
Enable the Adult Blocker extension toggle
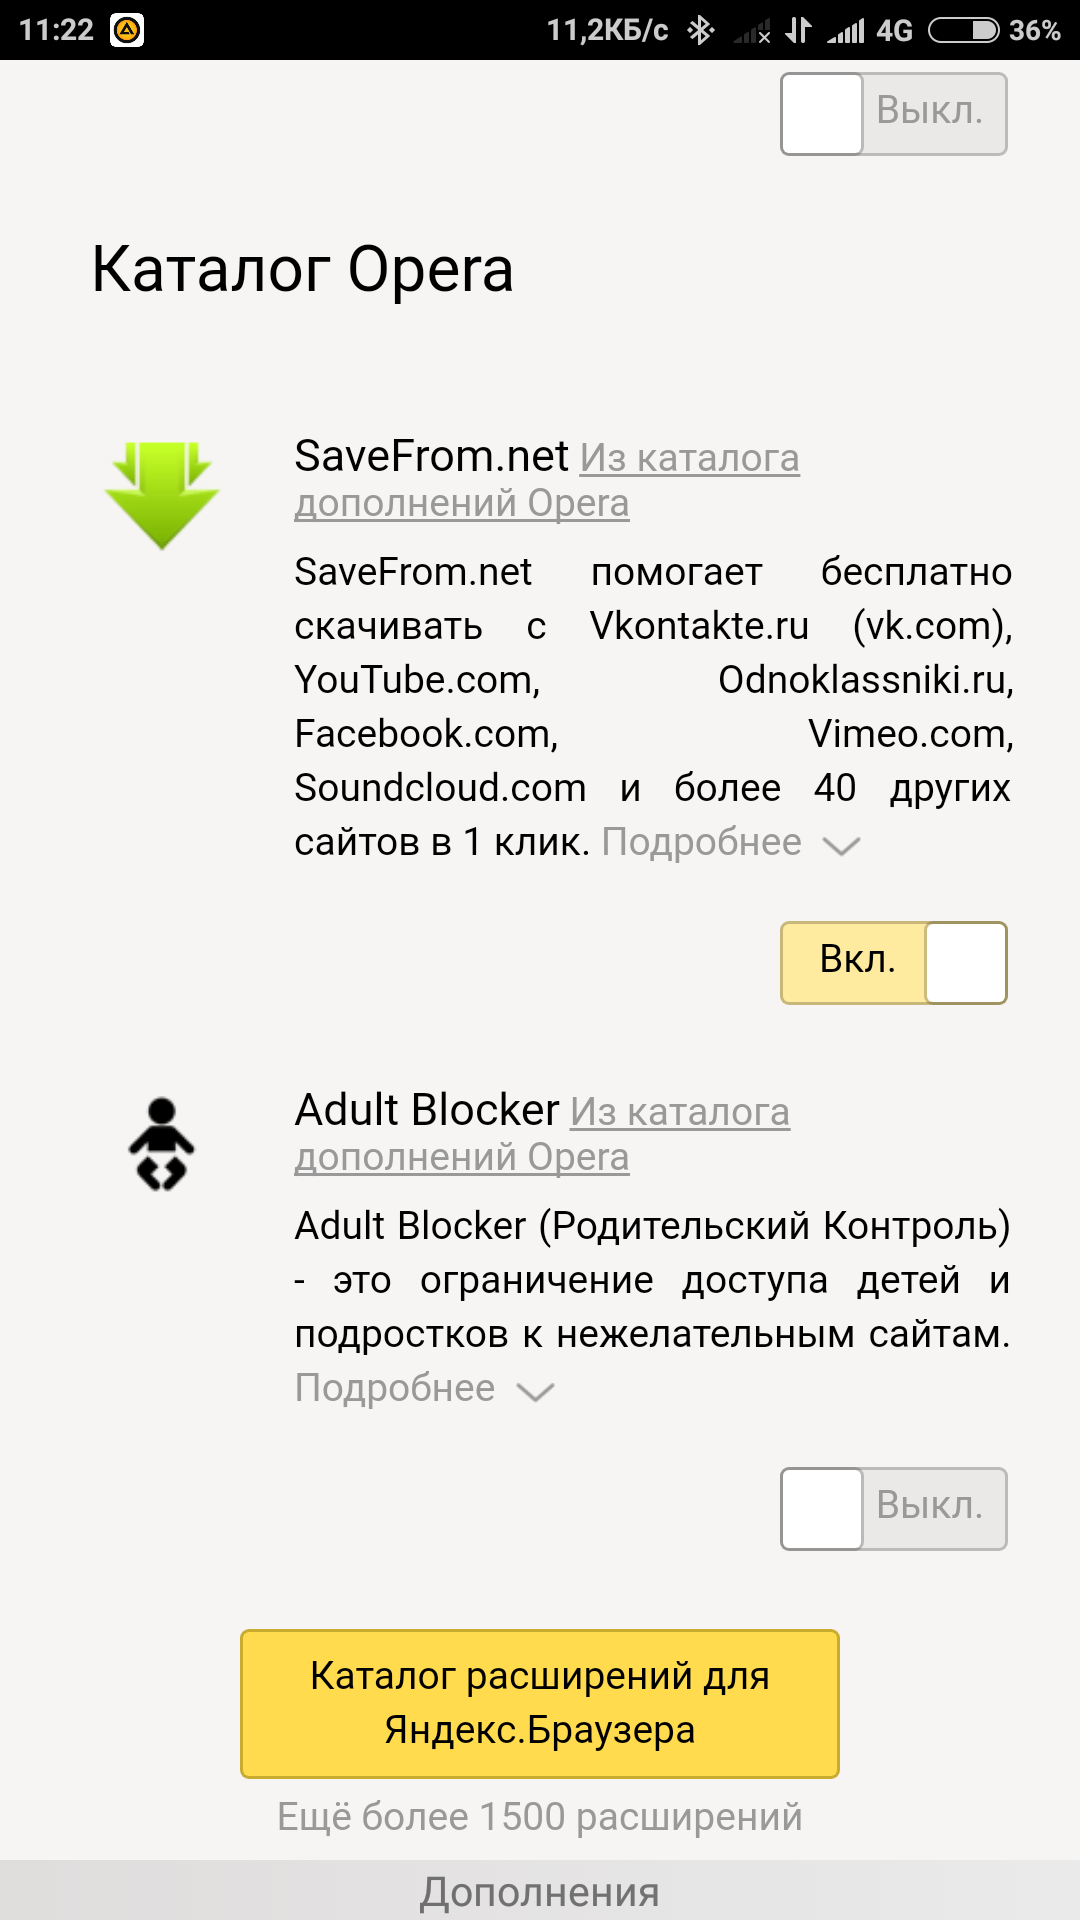pos(893,1508)
